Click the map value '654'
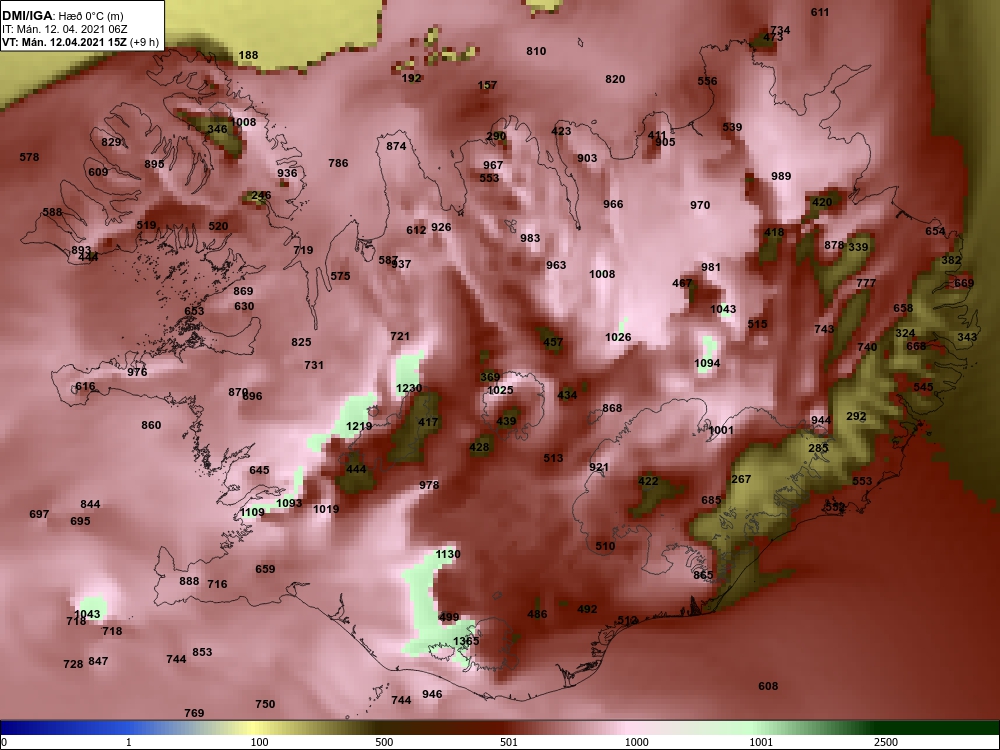This screenshot has width=1000, height=750. point(935,232)
